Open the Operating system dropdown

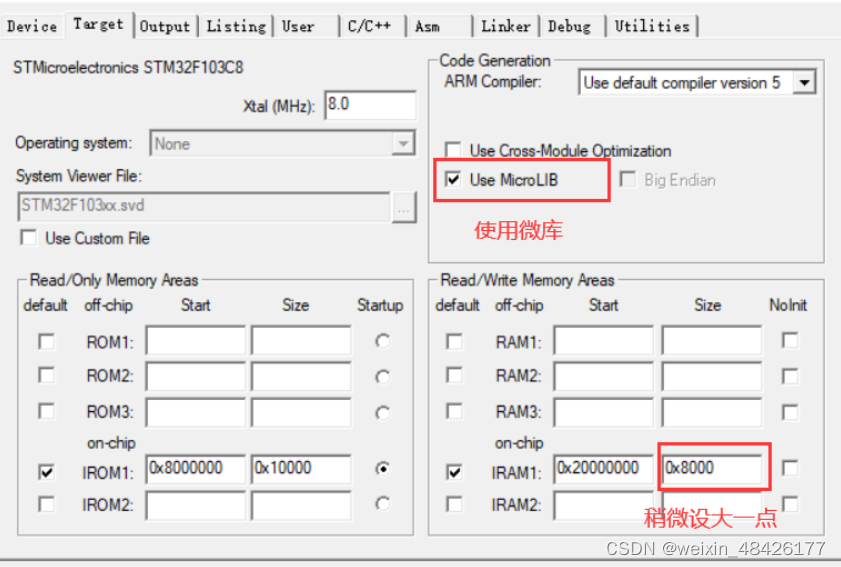pos(282,143)
